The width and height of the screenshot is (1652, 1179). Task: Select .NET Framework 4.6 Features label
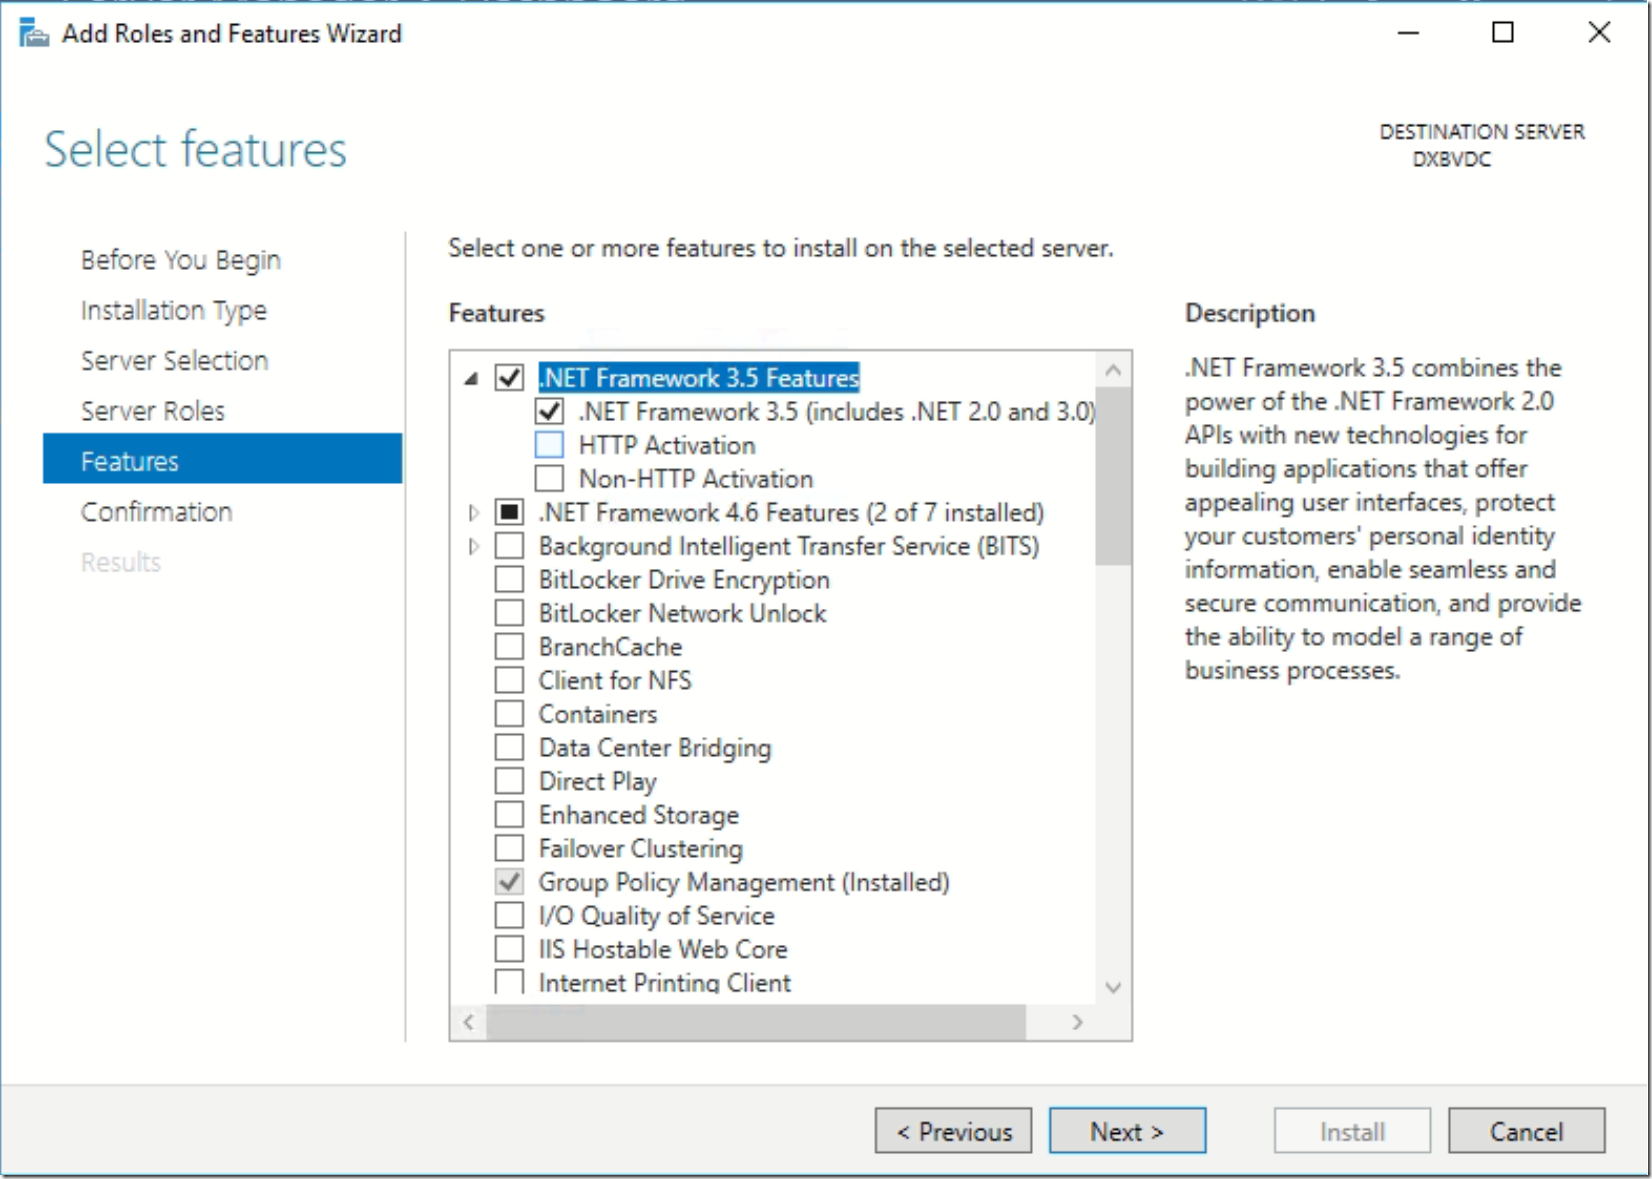pos(791,512)
